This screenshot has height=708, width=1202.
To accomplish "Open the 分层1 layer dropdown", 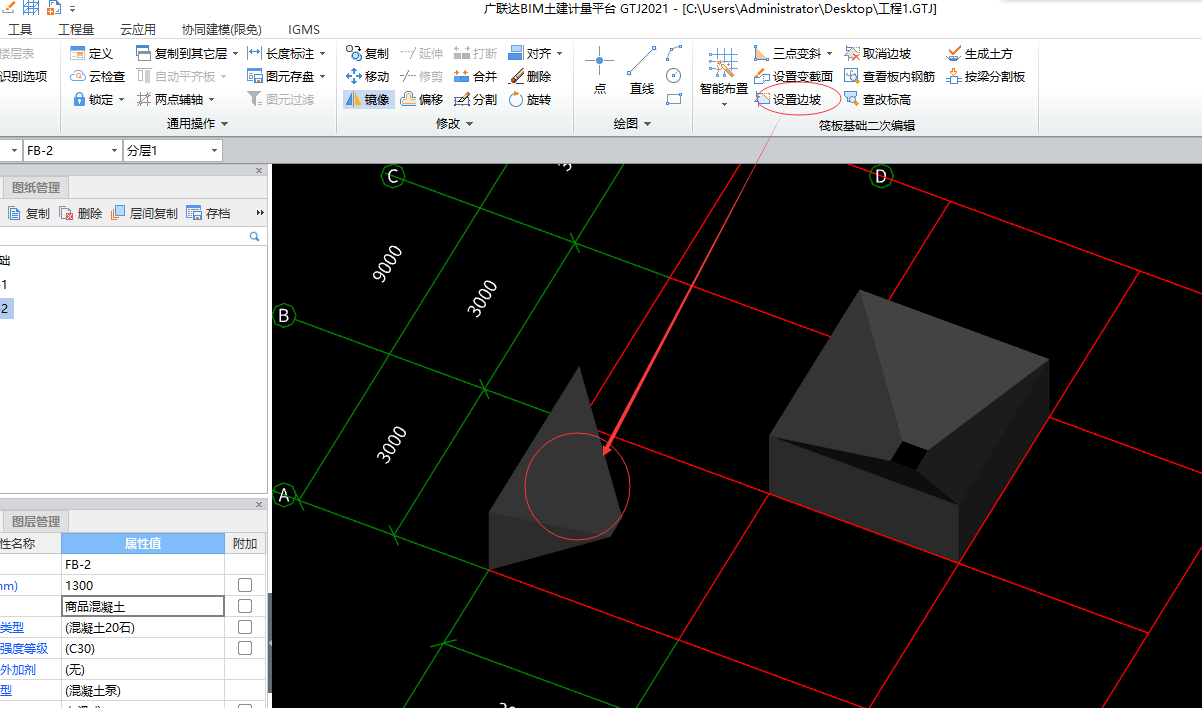I will [x=214, y=150].
